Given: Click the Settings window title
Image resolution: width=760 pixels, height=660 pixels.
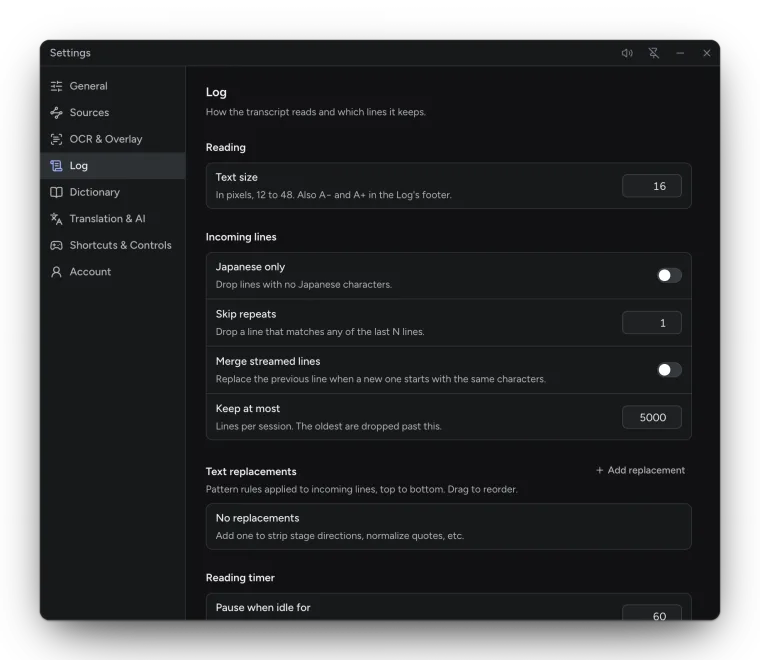Looking at the screenshot, I should pos(70,53).
